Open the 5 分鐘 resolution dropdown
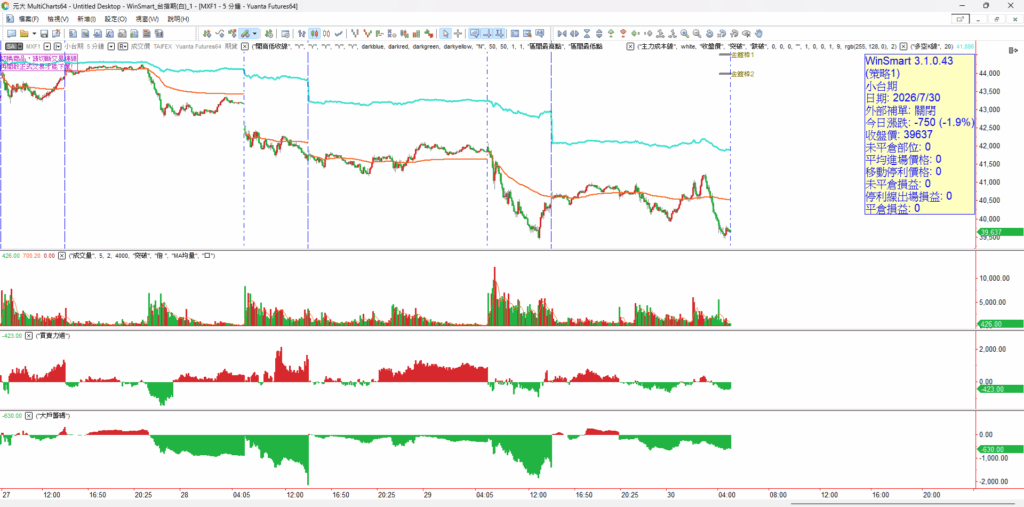The height and width of the screenshot is (507, 1024). pyautogui.click(x=111, y=46)
